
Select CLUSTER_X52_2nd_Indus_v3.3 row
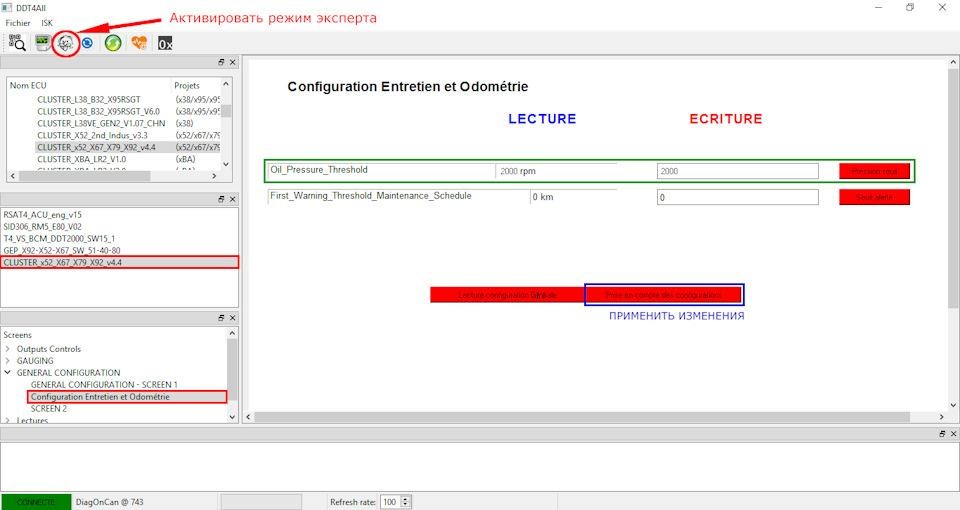(x=92, y=135)
